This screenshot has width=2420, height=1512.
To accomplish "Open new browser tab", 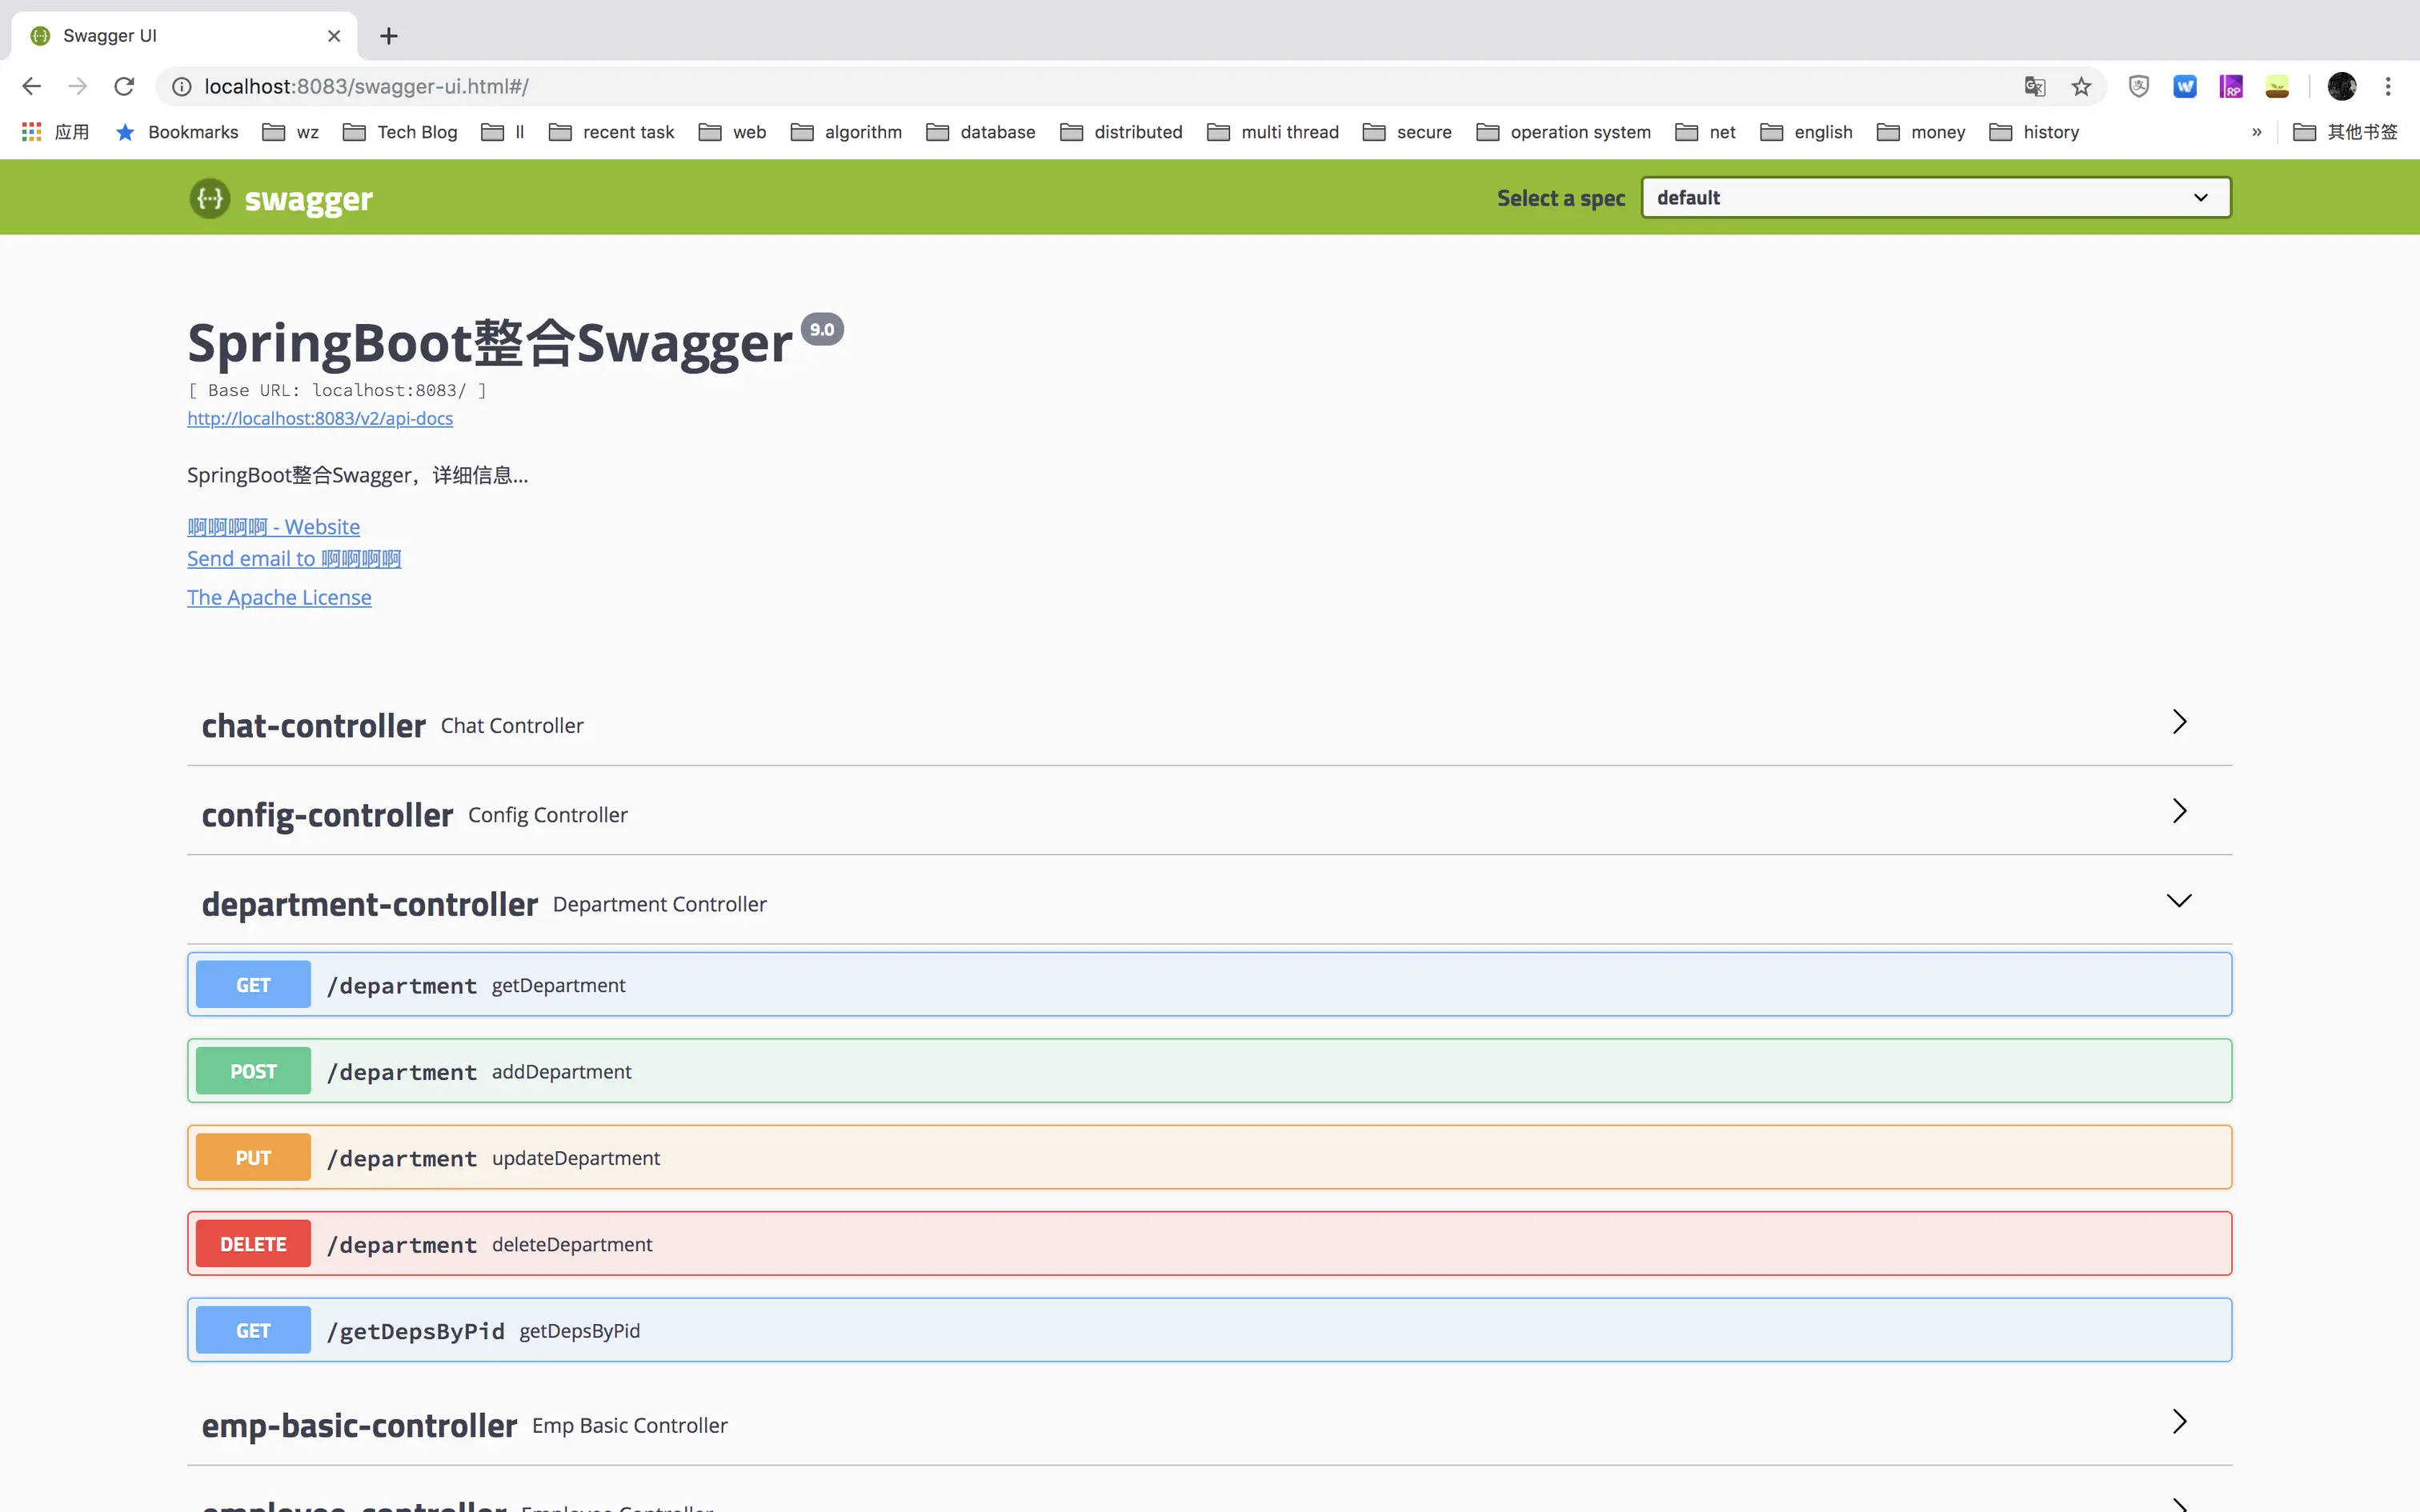I will (x=389, y=36).
